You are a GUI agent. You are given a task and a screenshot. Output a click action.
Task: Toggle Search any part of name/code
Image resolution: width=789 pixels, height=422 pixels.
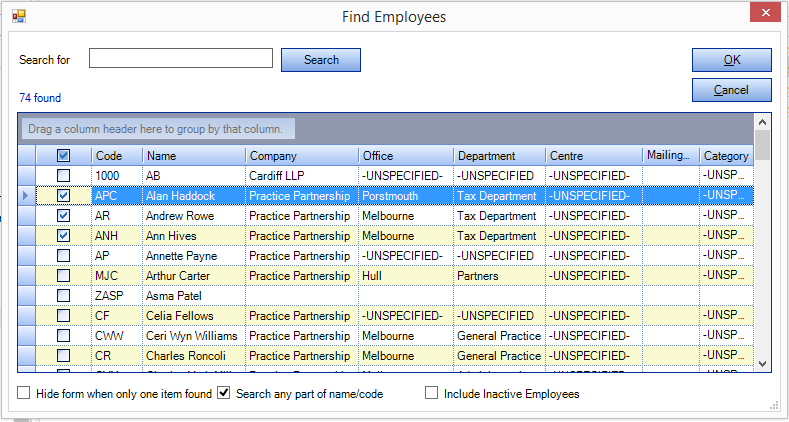(x=223, y=393)
